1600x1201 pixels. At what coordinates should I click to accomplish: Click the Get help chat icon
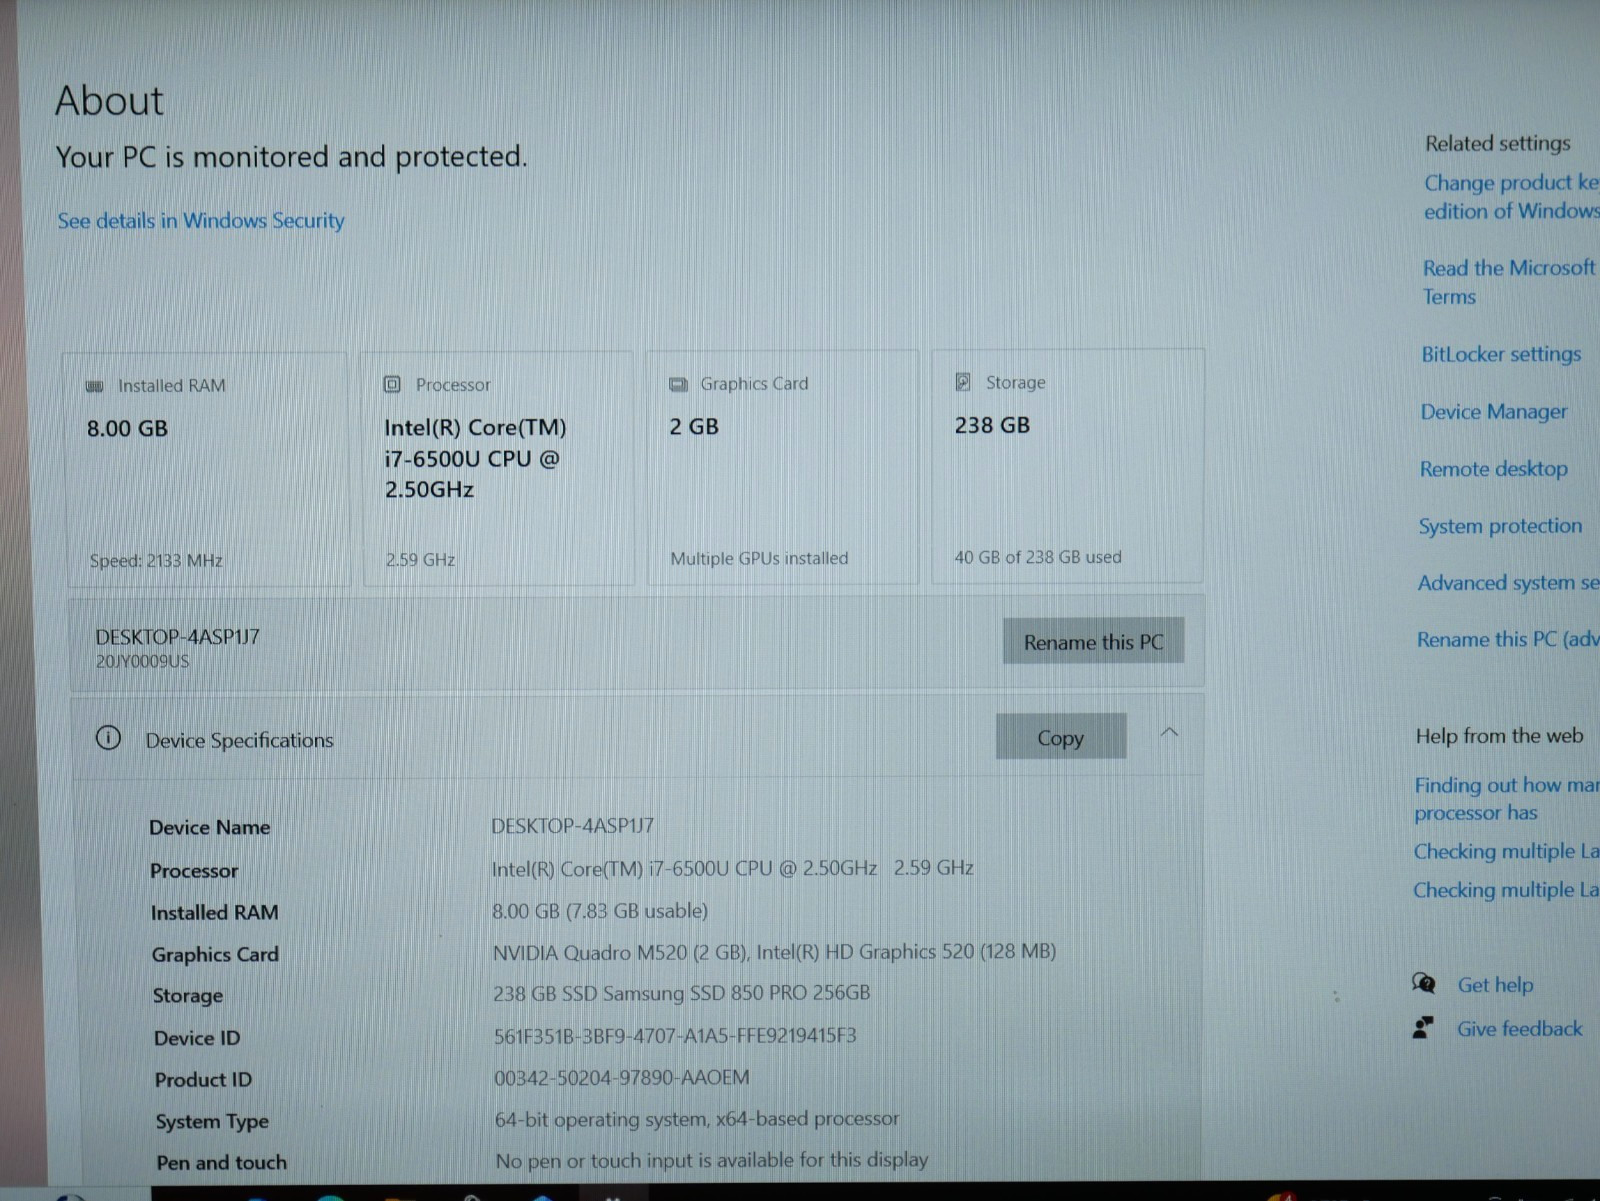click(1423, 983)
